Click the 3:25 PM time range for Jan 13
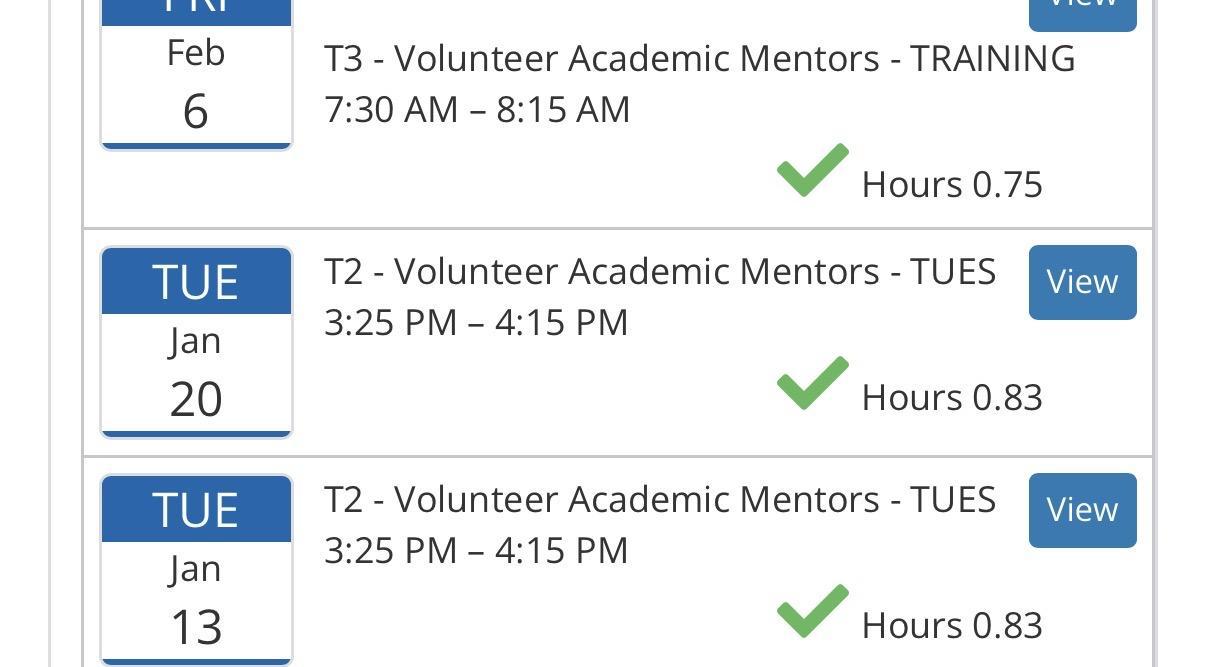Image resolution: width=1206 pixels, height=667 pixels. (476, 551)
